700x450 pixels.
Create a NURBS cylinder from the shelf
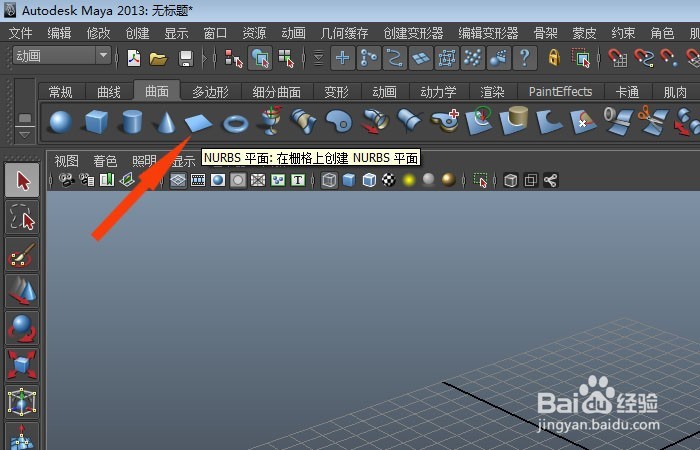(x=132, y=122)
